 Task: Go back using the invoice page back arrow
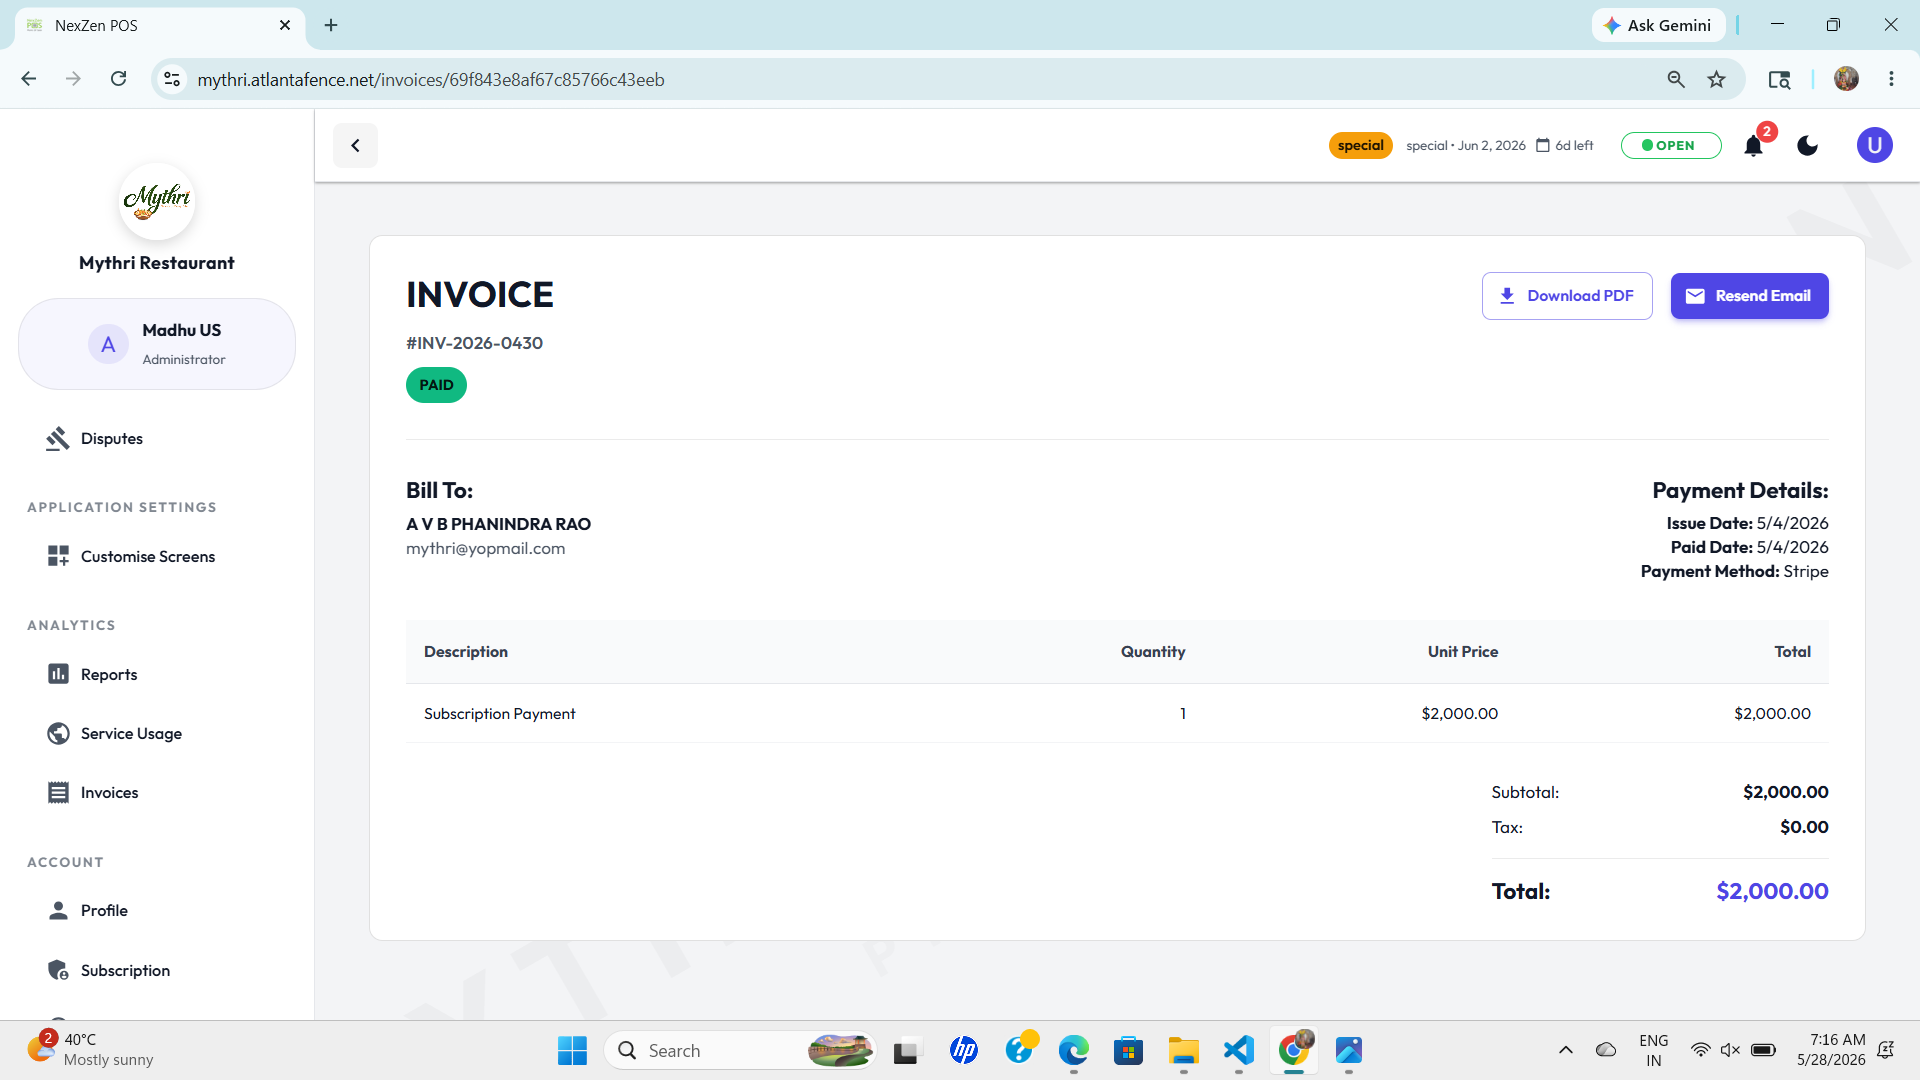[355, 146]
